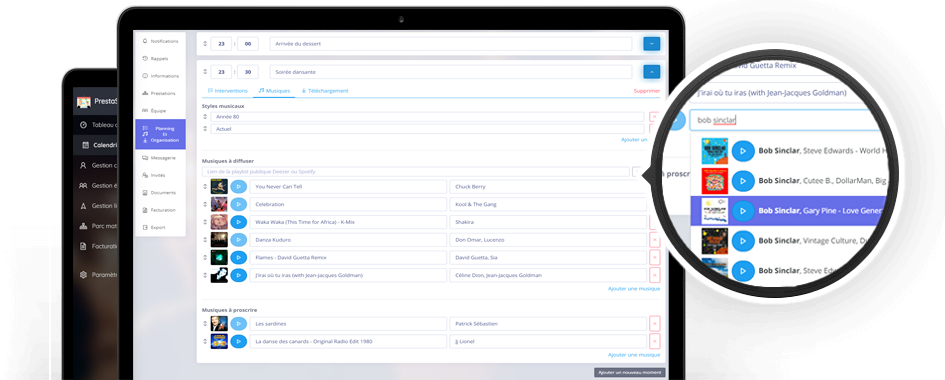Switch to the Interventions tab
This screenshot has width=945, height=380.
227,91
